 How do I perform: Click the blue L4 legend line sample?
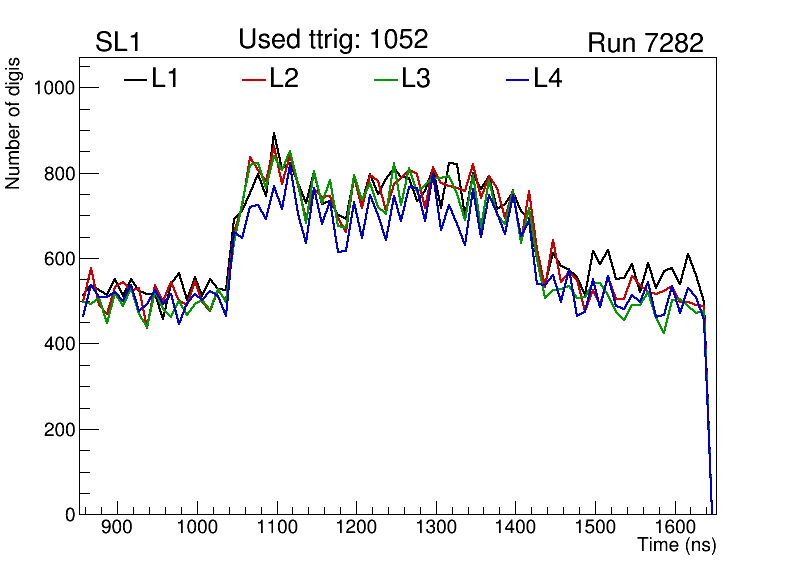(x=518, y=80)
